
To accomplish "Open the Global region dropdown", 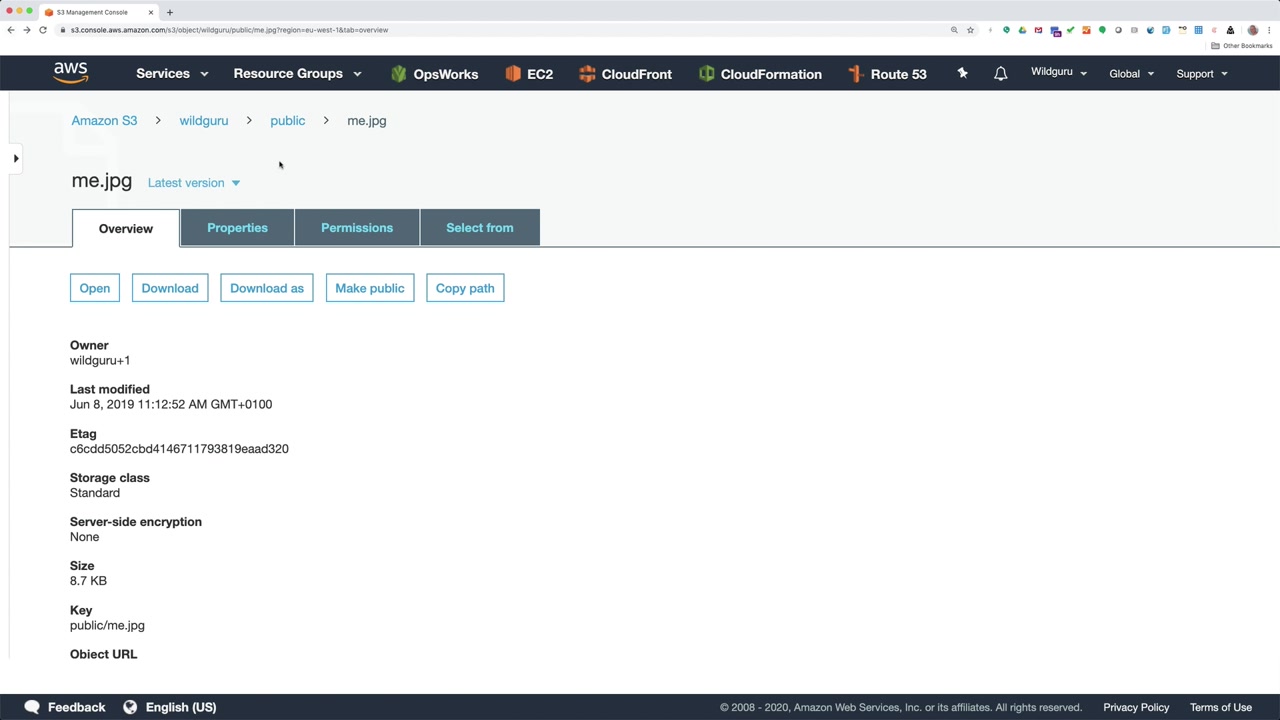I will 1131,74.
